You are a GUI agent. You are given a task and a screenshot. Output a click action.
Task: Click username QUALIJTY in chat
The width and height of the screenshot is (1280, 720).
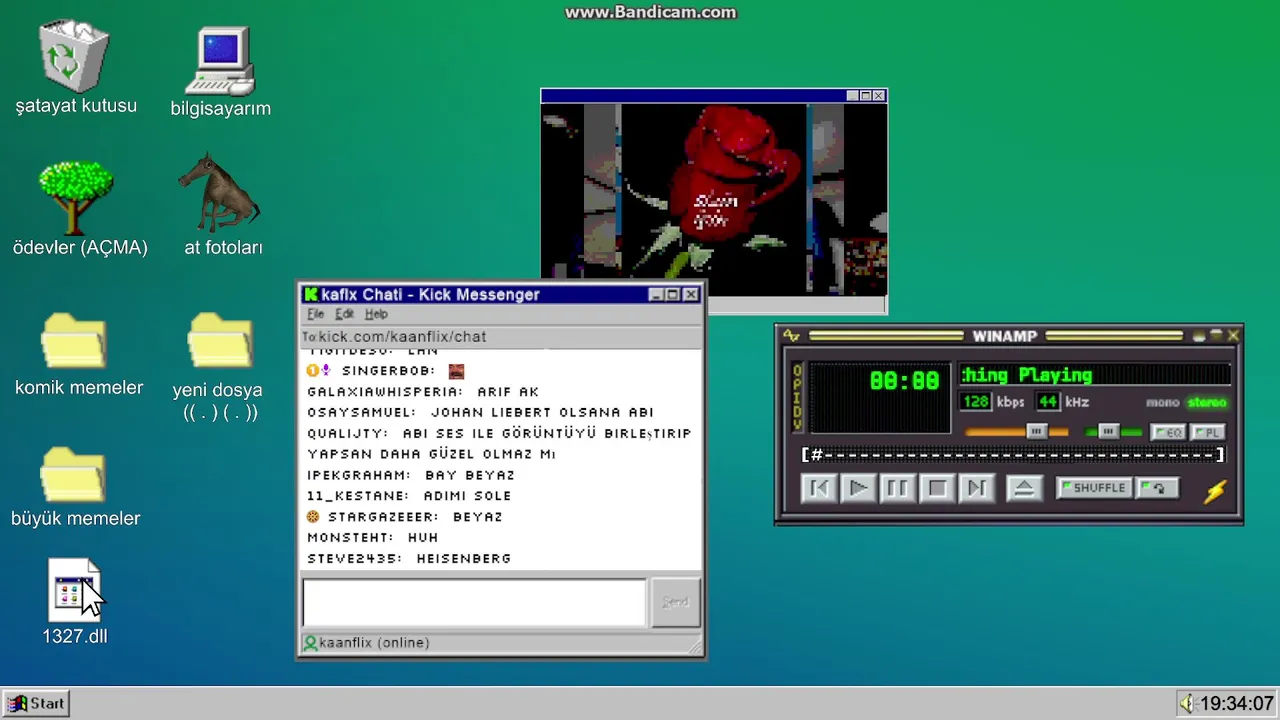click(x=347, y=434)
